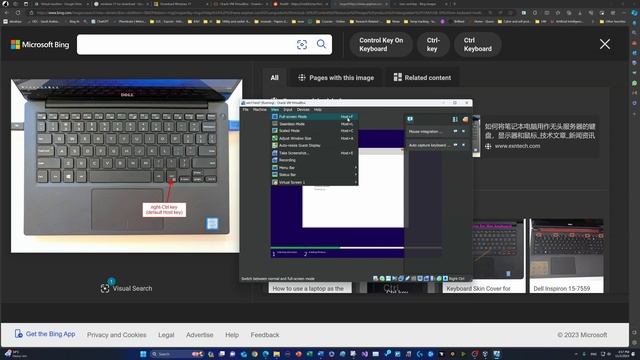Open 'Privacy and Cookies' footer link
The height and width of the screenshot is (360, 640).
point(116,335)
